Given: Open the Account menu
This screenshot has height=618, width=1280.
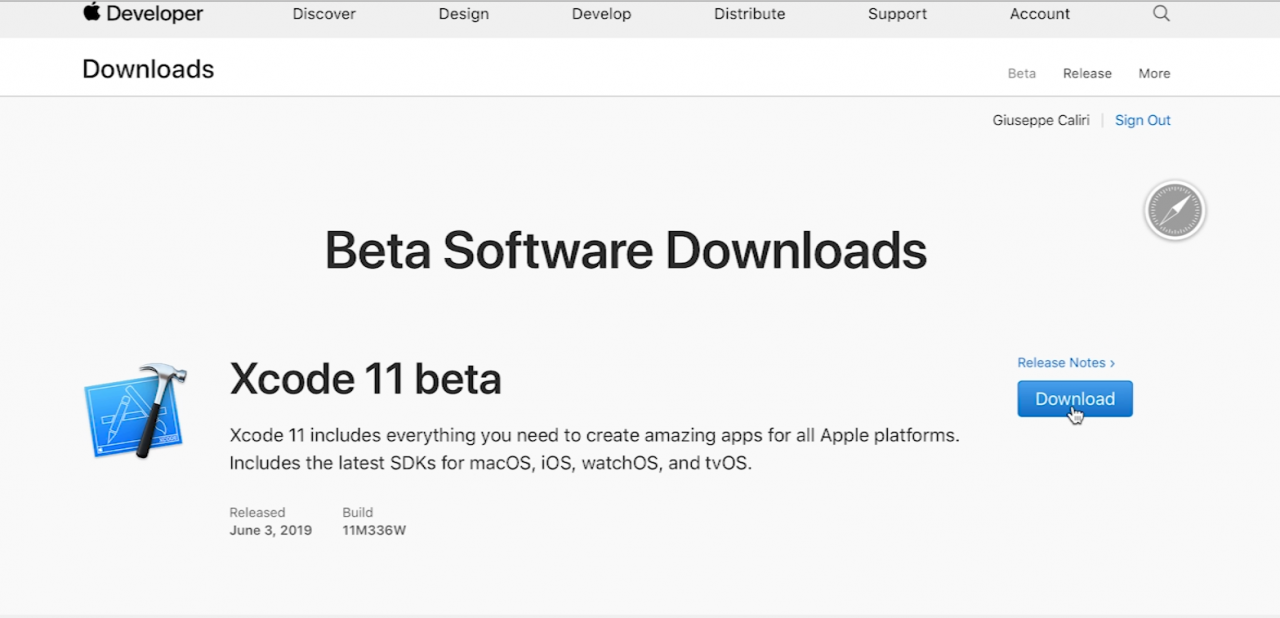Looking at the screenshot, I should coord(1040,14).
